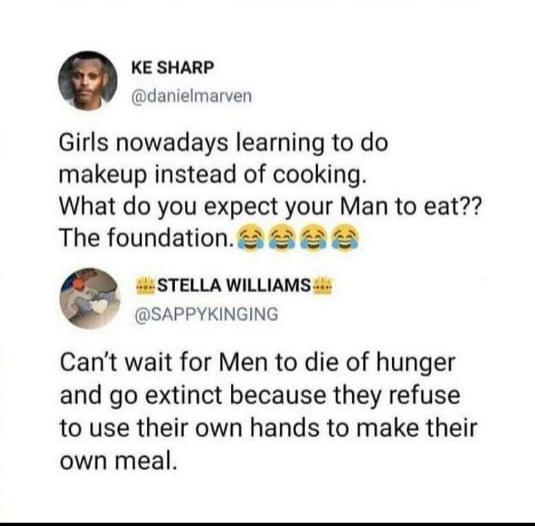Click the KE SHARP display name
Screen dimensions: 535x526
click(x=173, y=67)
